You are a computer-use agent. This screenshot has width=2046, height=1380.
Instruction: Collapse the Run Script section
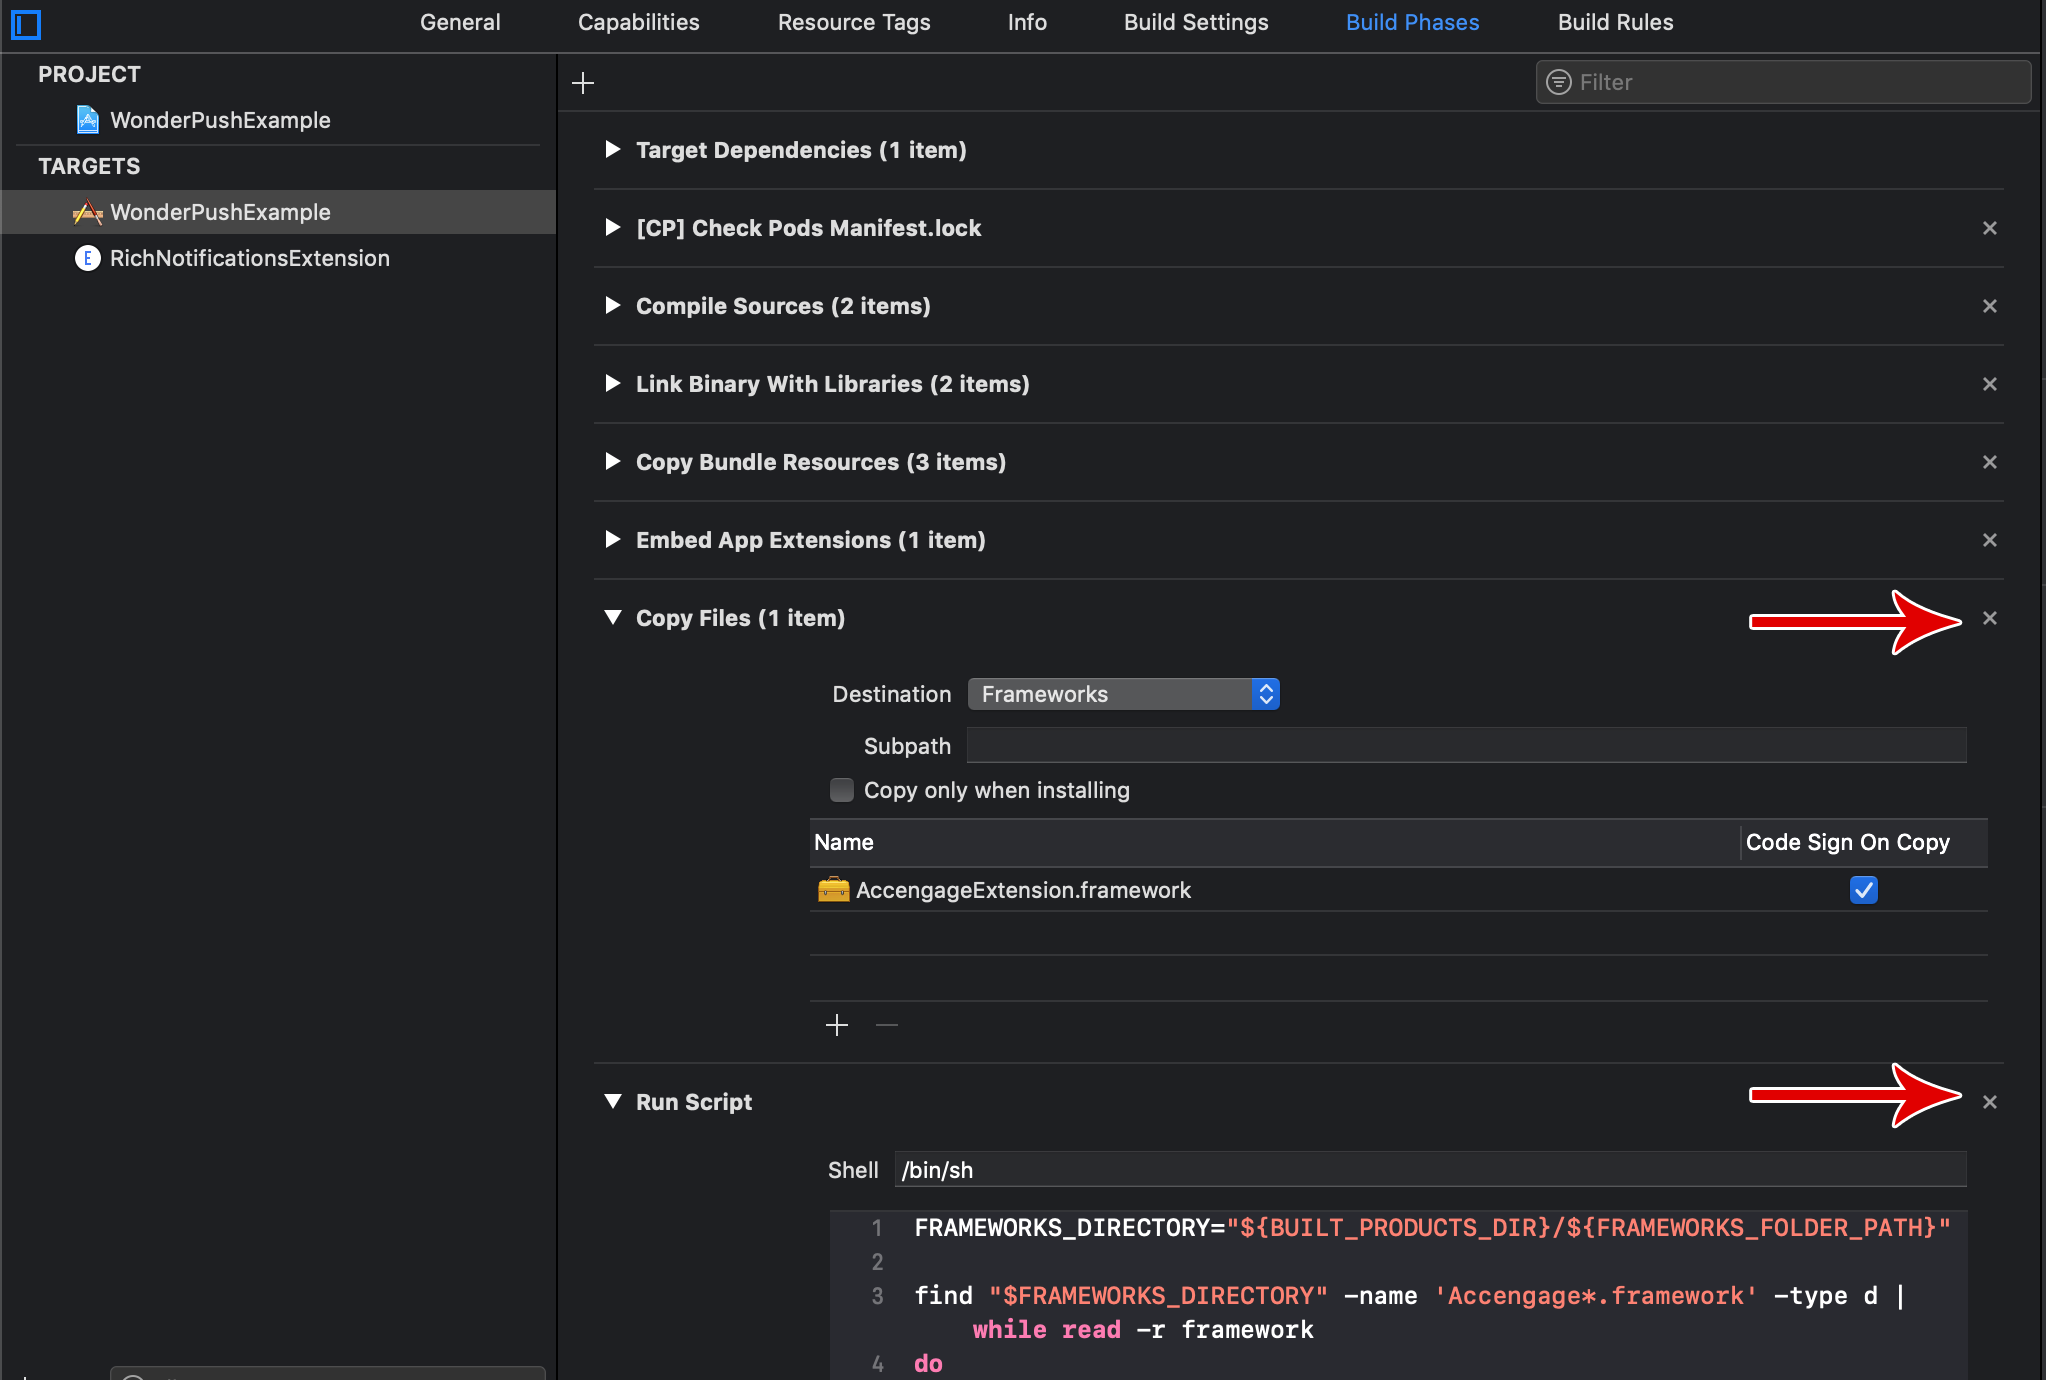[x=613, y=1102]
